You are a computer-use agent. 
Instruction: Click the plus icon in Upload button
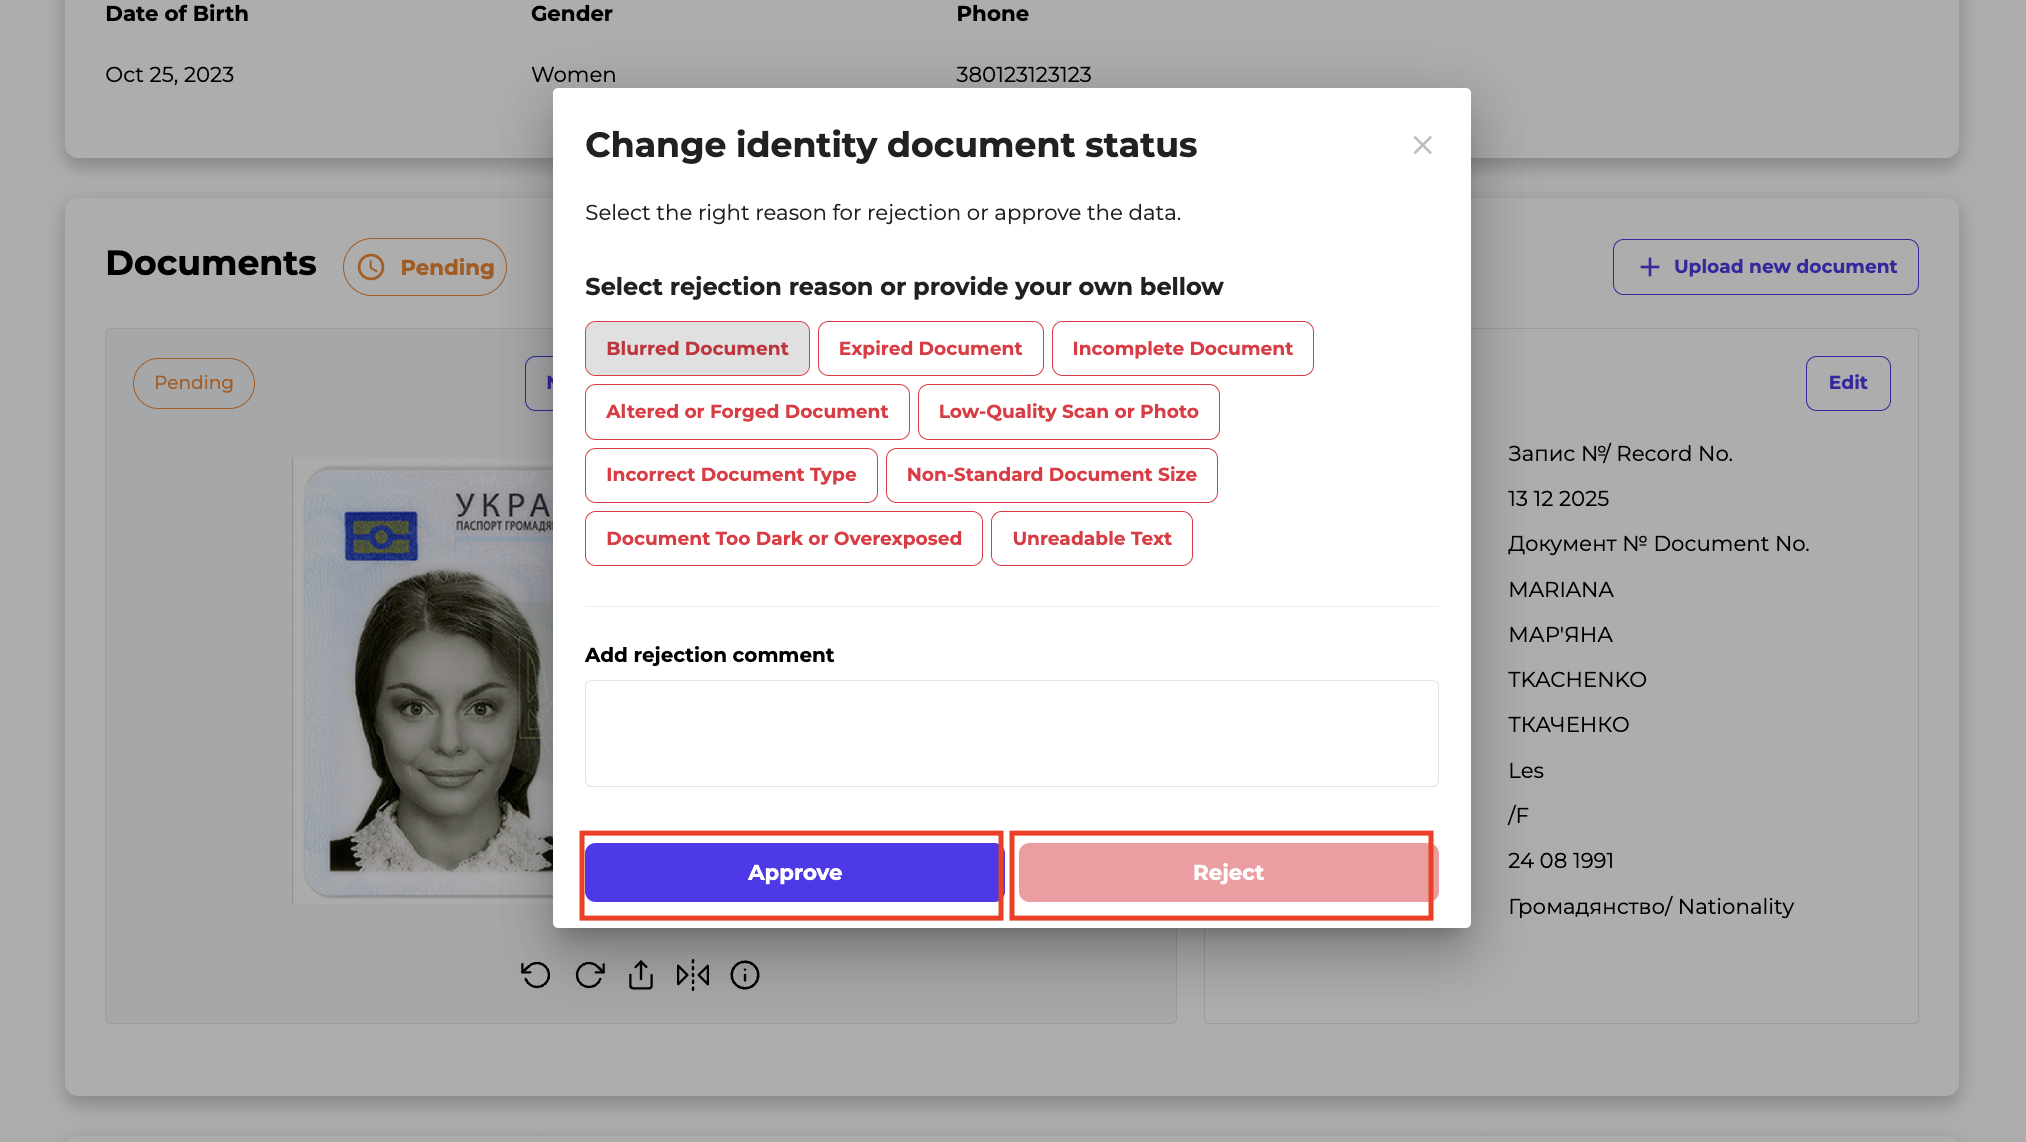1649,267
